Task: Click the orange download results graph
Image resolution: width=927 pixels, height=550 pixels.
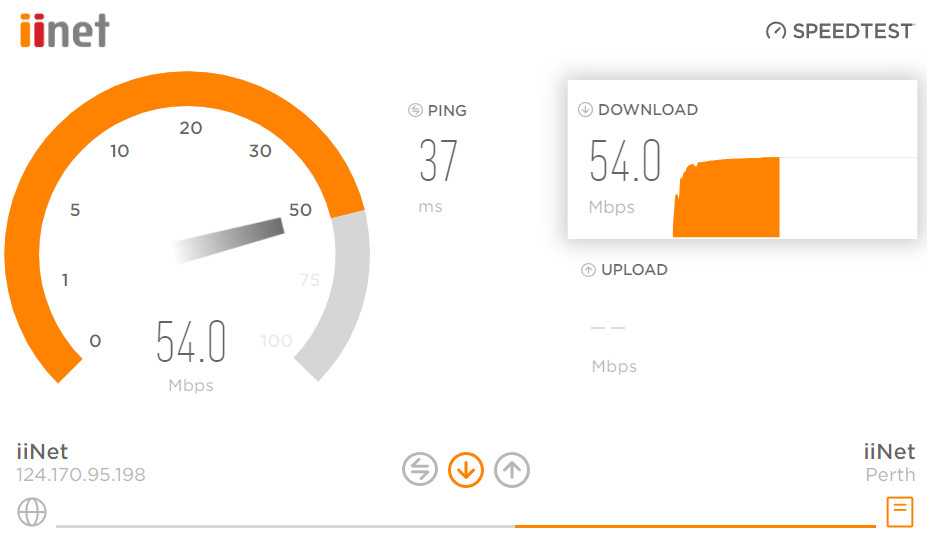Action: (x=726, y=198)
